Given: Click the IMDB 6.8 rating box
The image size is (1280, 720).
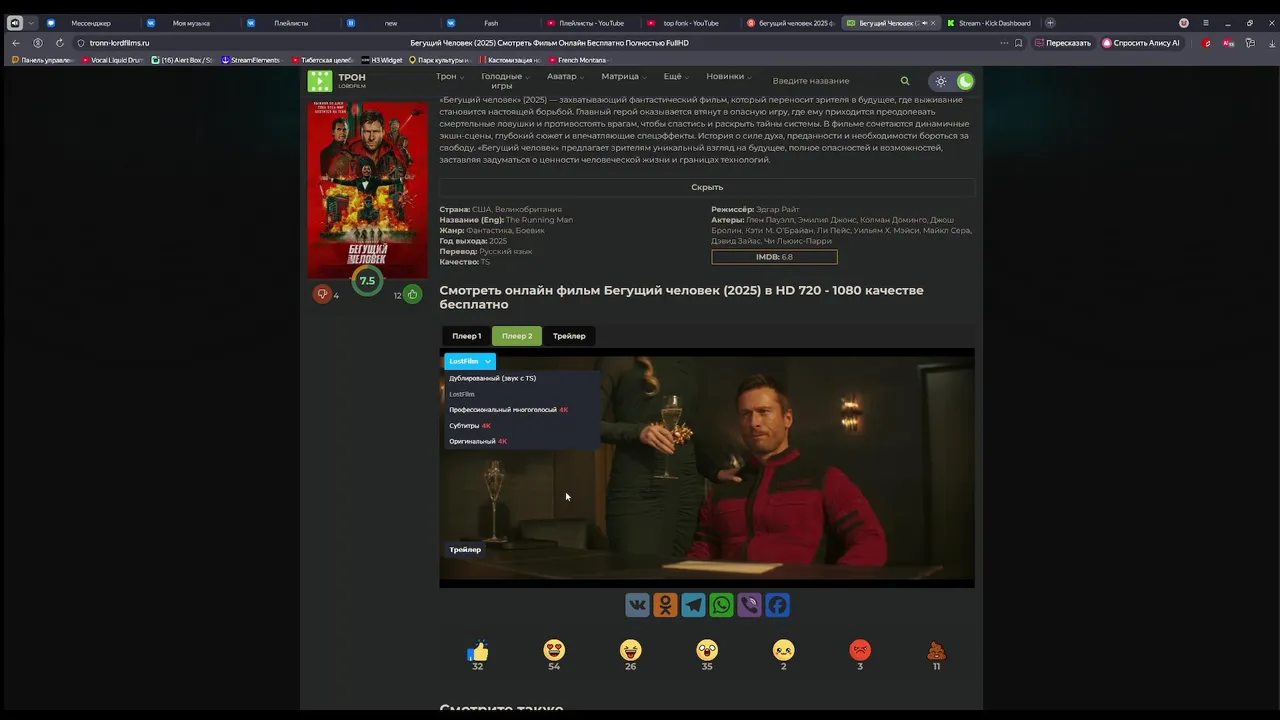Looking at the screenshot, I should (x=774, y=257).
